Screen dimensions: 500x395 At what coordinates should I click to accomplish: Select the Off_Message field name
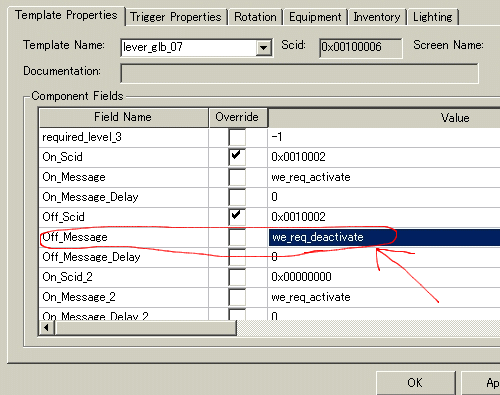pyautogui.click(x=75, y=237)
